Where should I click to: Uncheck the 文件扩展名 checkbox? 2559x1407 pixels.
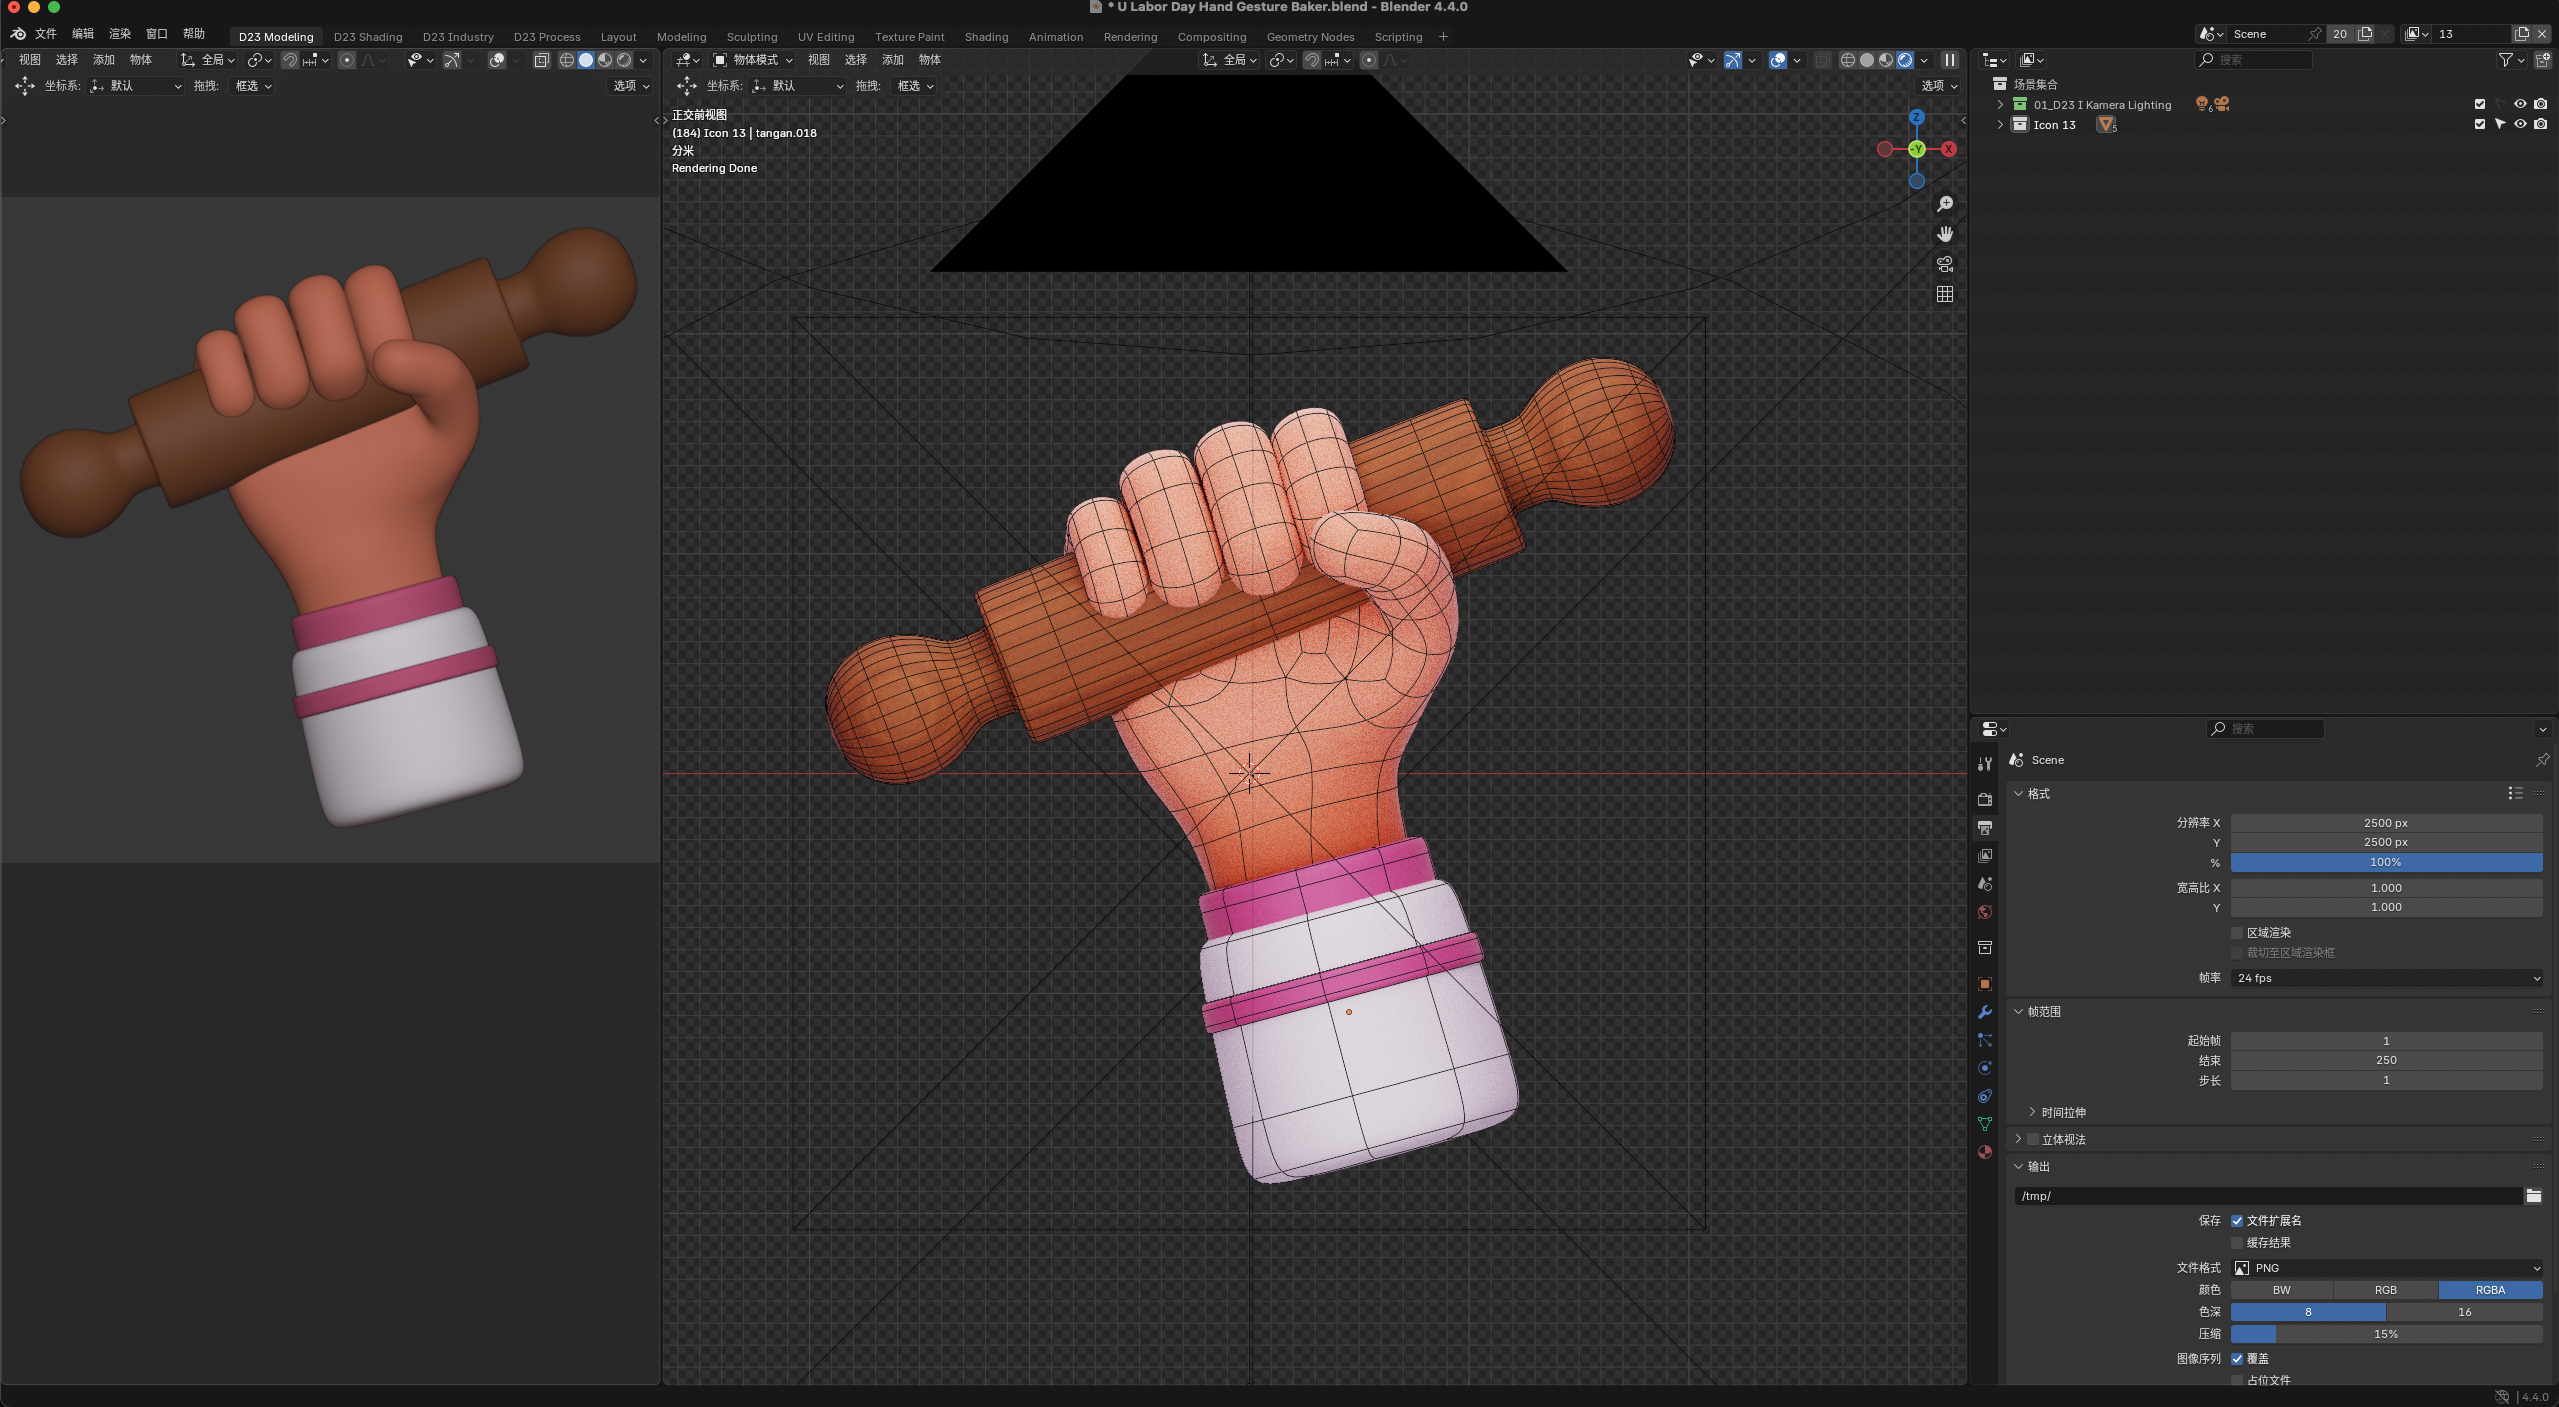[2238, 1221]
